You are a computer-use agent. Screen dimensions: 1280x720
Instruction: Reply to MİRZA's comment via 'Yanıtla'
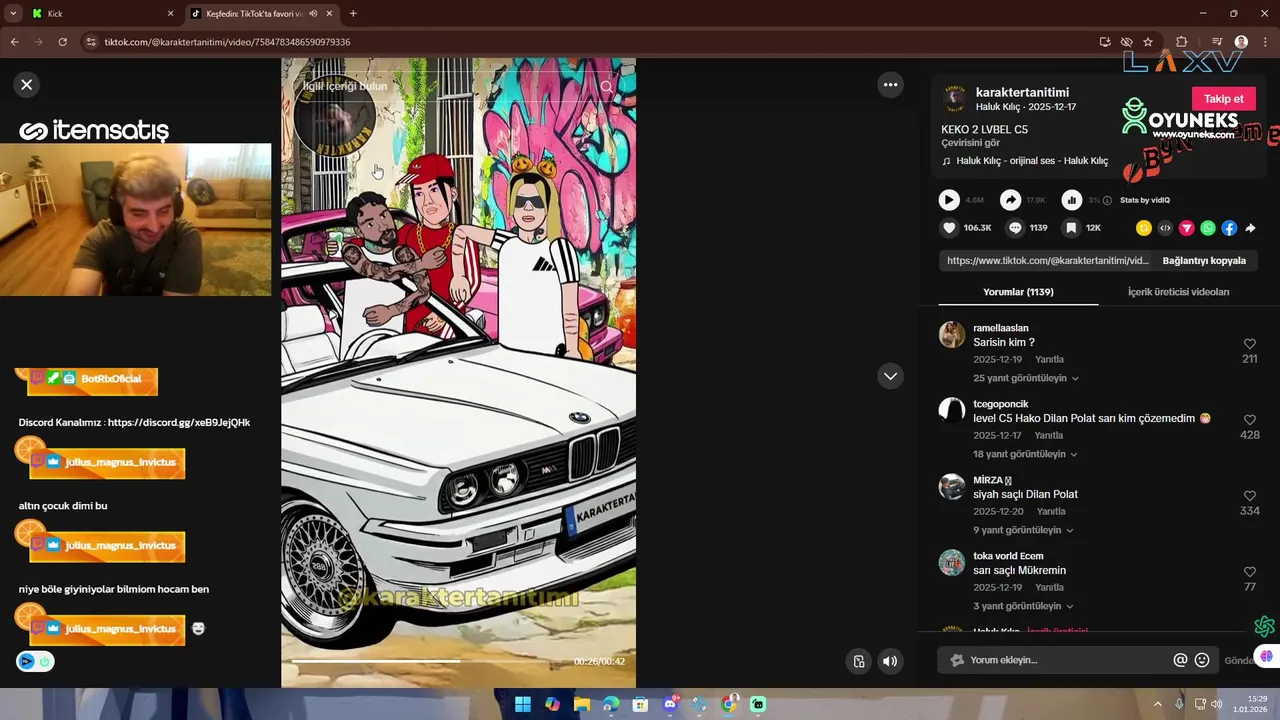1051,511
